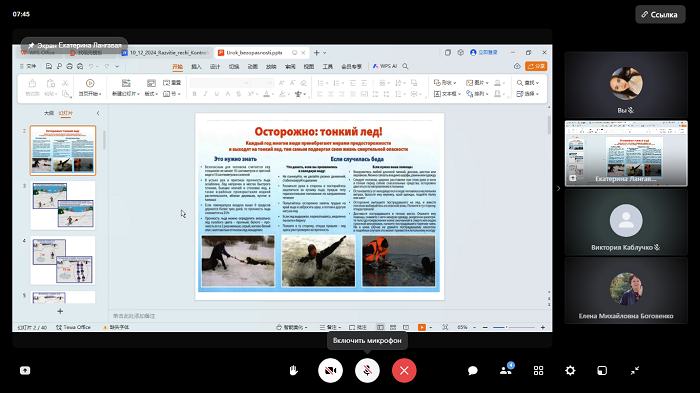Image resolution: width=700 pixels, height=393 pixels.
Task: Click the zoom slider in status bar
Action: [x=513, y=327]
